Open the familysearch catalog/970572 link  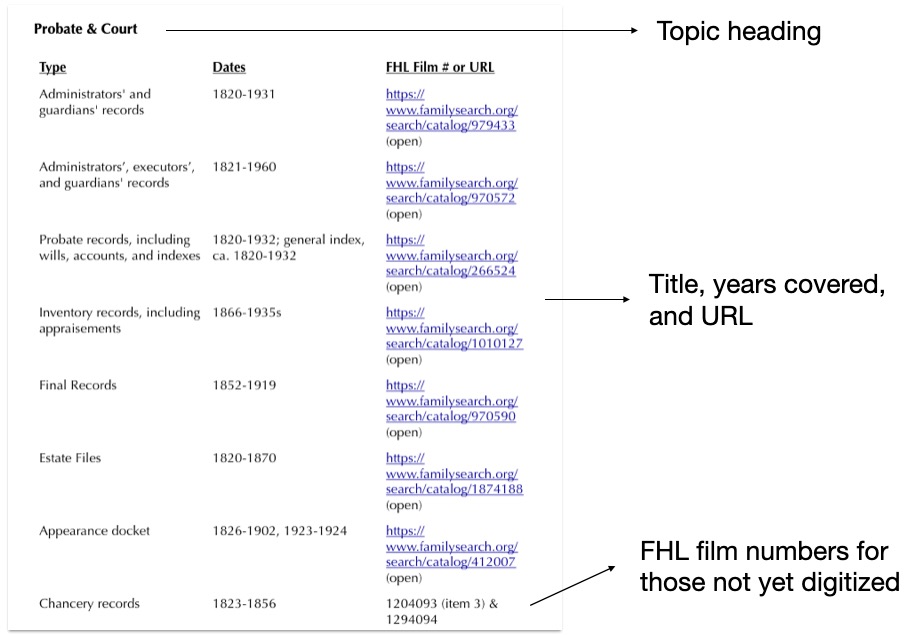pyautogui.click(x=451, y=183)
